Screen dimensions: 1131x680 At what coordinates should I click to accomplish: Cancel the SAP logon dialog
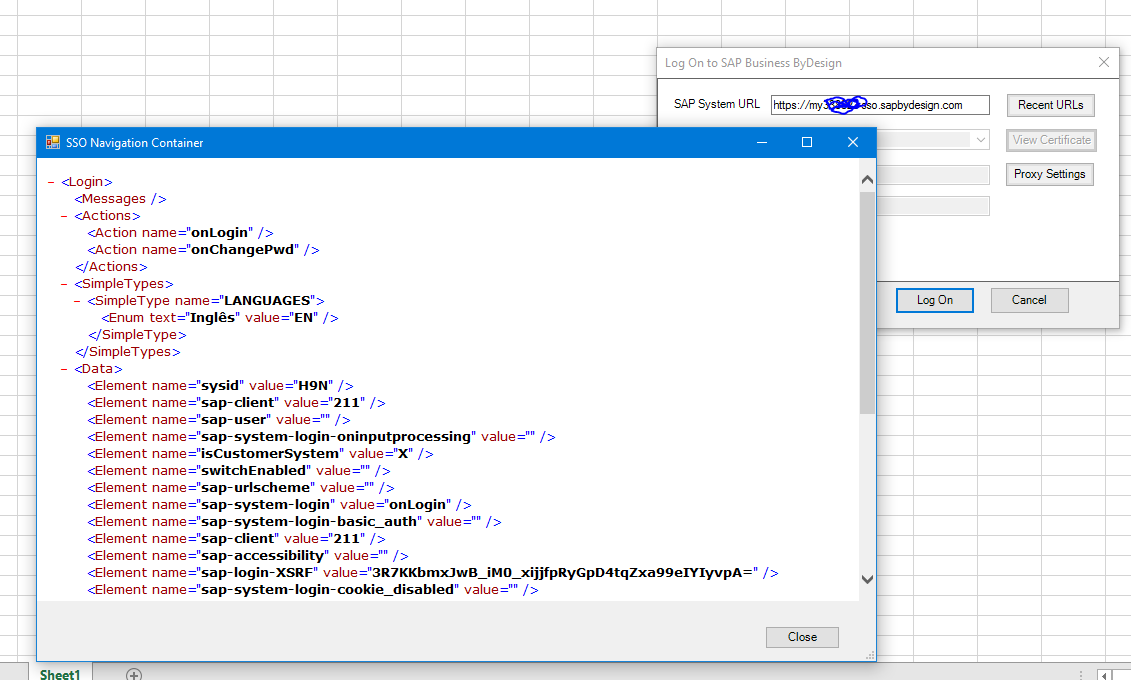pyautogui.click(x=1029, y=300)
